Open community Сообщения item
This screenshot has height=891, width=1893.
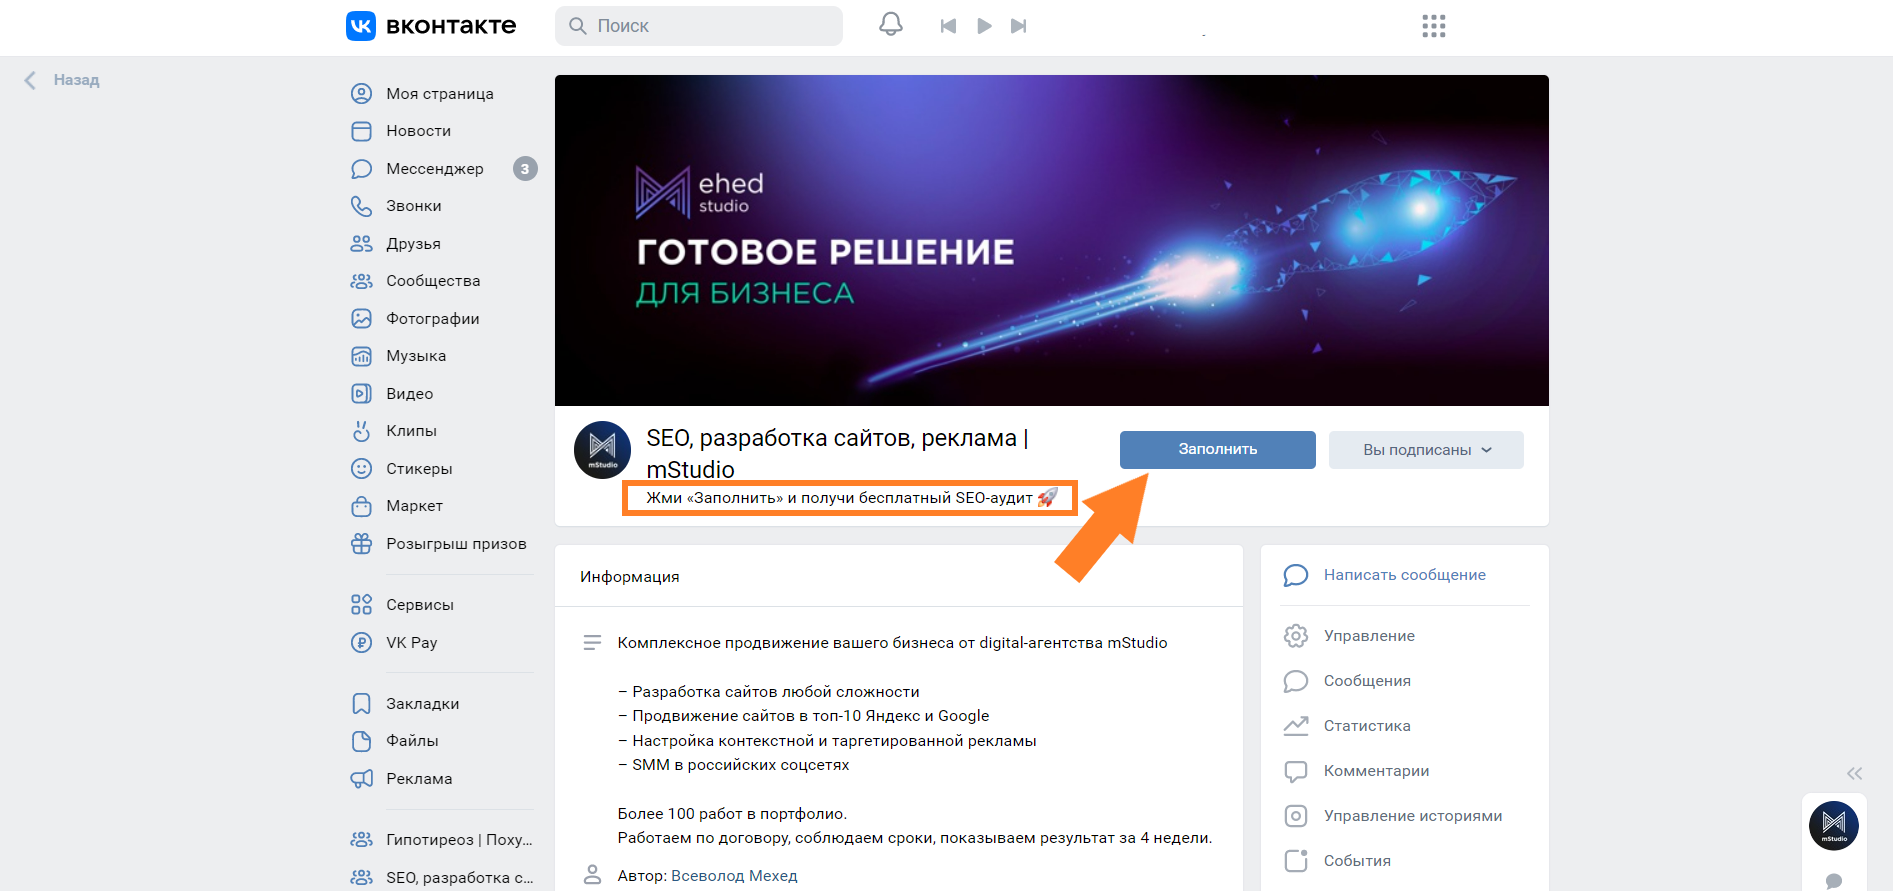pos(1346,681)
